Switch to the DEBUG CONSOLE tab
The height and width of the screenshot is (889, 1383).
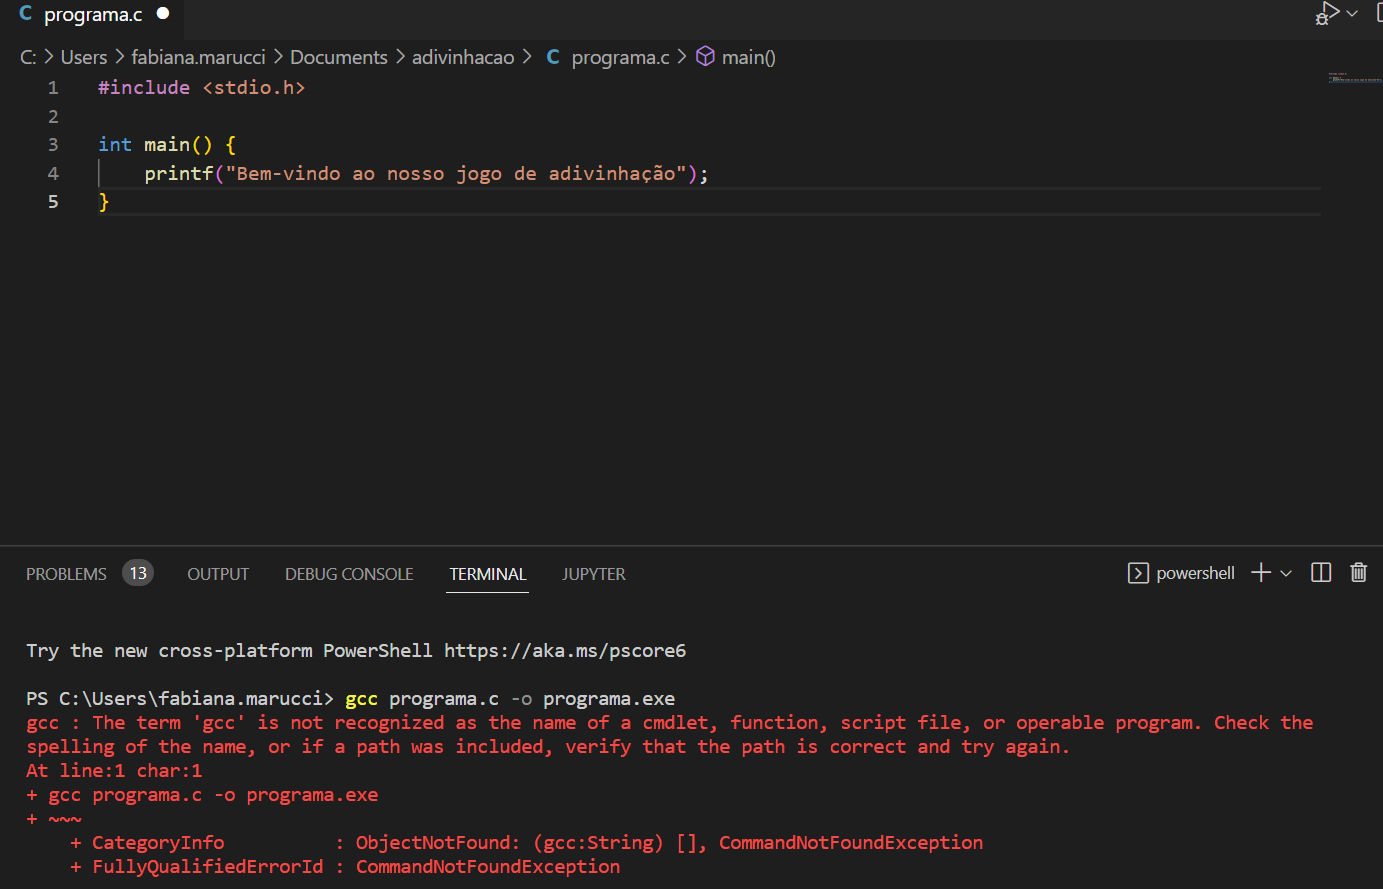coord(349,574)
